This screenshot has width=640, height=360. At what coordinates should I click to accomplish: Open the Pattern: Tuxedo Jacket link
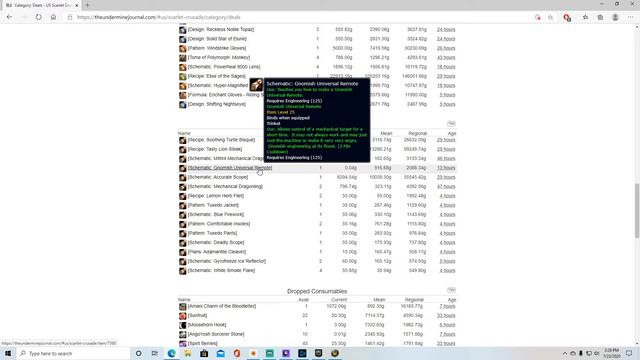(x=213, y=205)
